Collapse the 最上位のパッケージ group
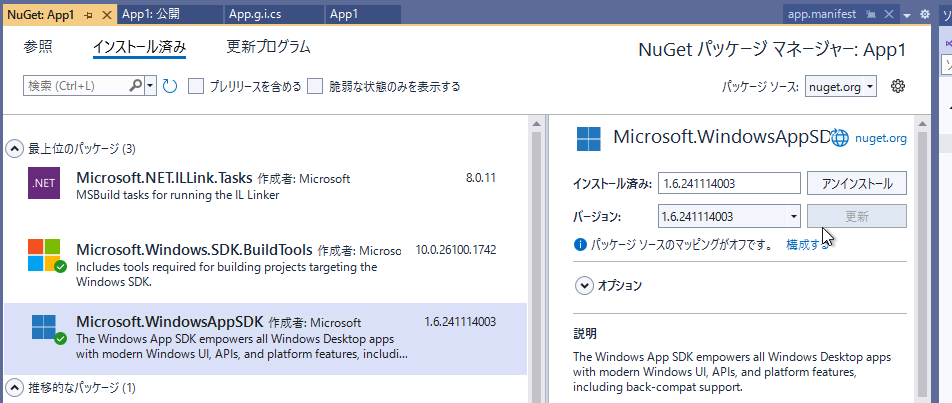The image size is (952, 403). point(15,148)
